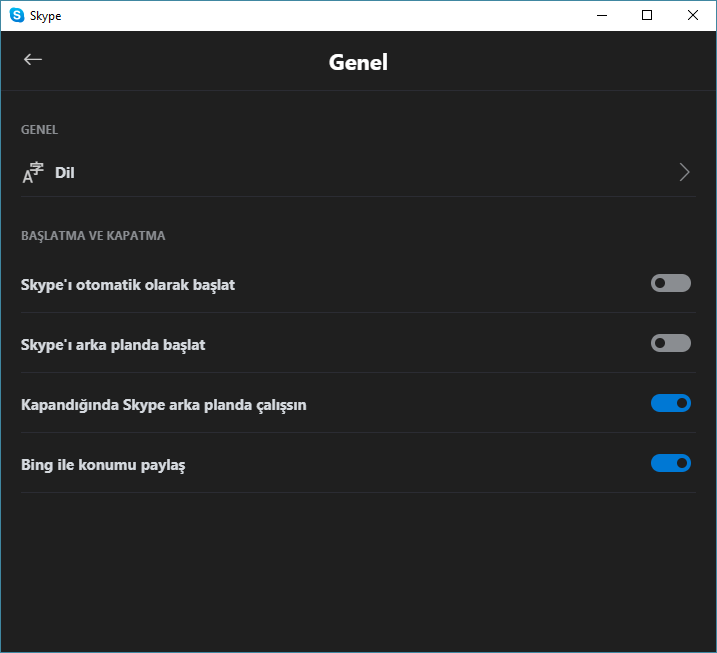Image resolution: width=717 pixels, height=653 pixels.
Task: Click the language icon beside Dil
Action: click(x=33, y=172)
